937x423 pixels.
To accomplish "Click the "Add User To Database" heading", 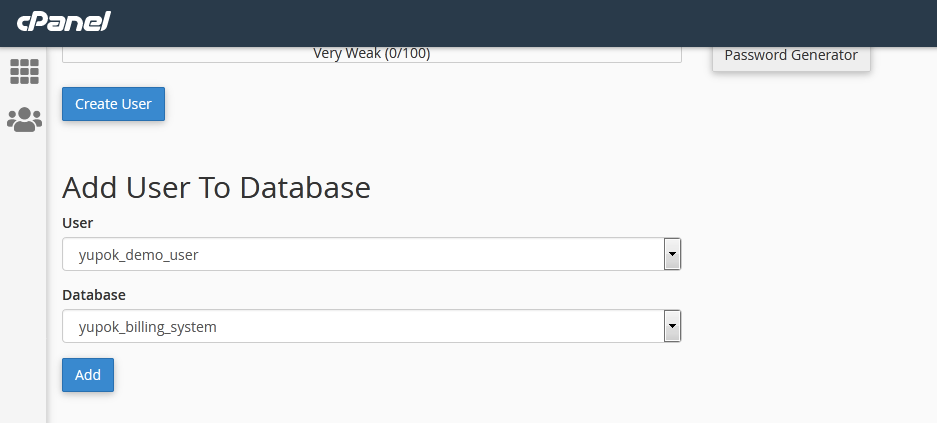I will coord(216,188).
